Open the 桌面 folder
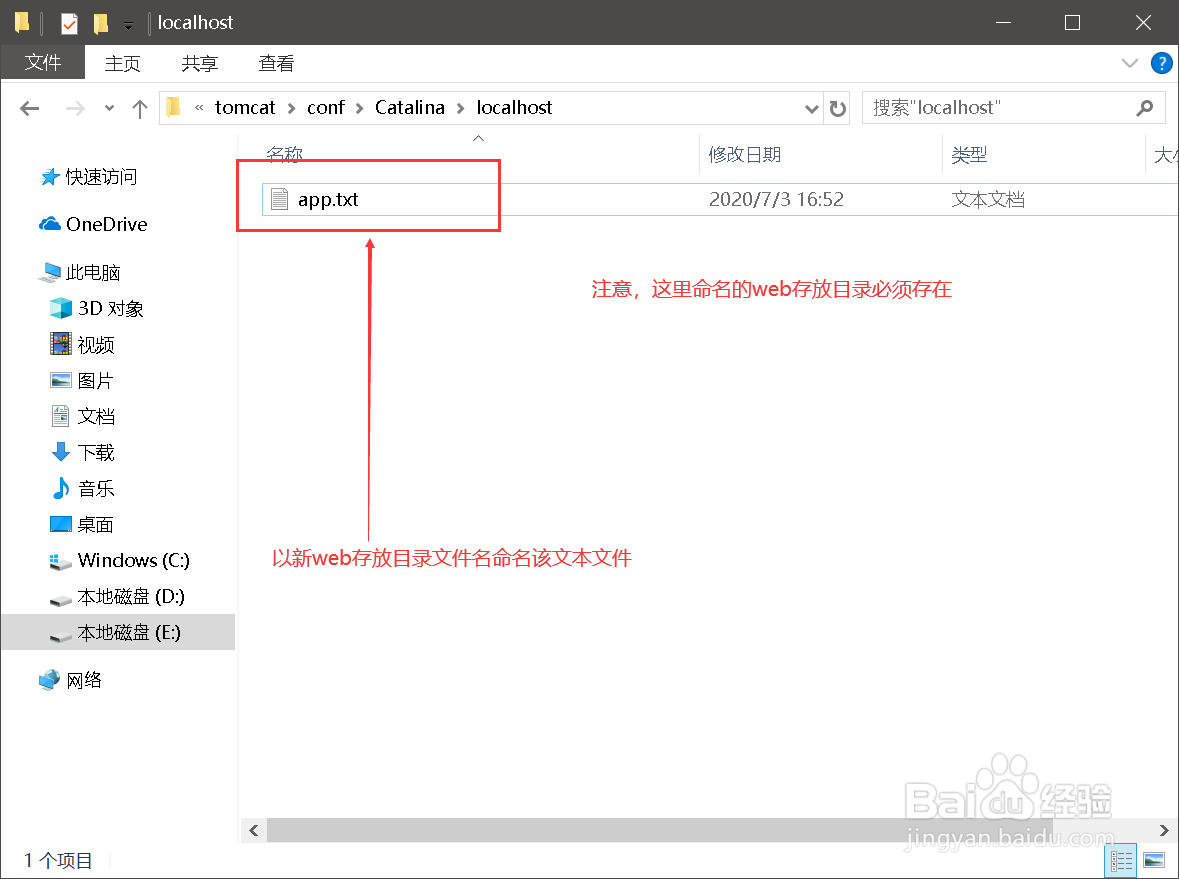Image resolution: width=1179 pixels, height=879 pixels. point(95,525)
